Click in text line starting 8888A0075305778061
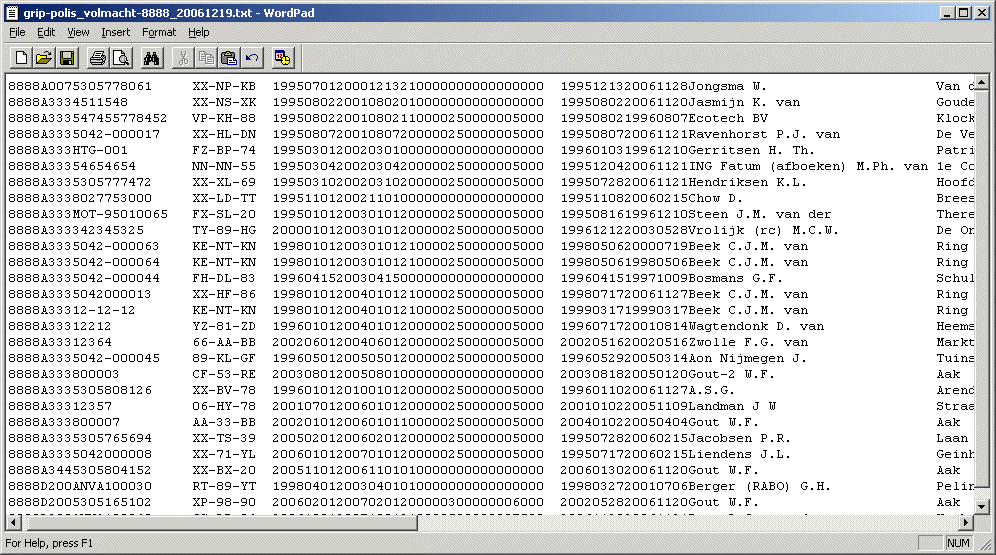 (x=80, y=86)
